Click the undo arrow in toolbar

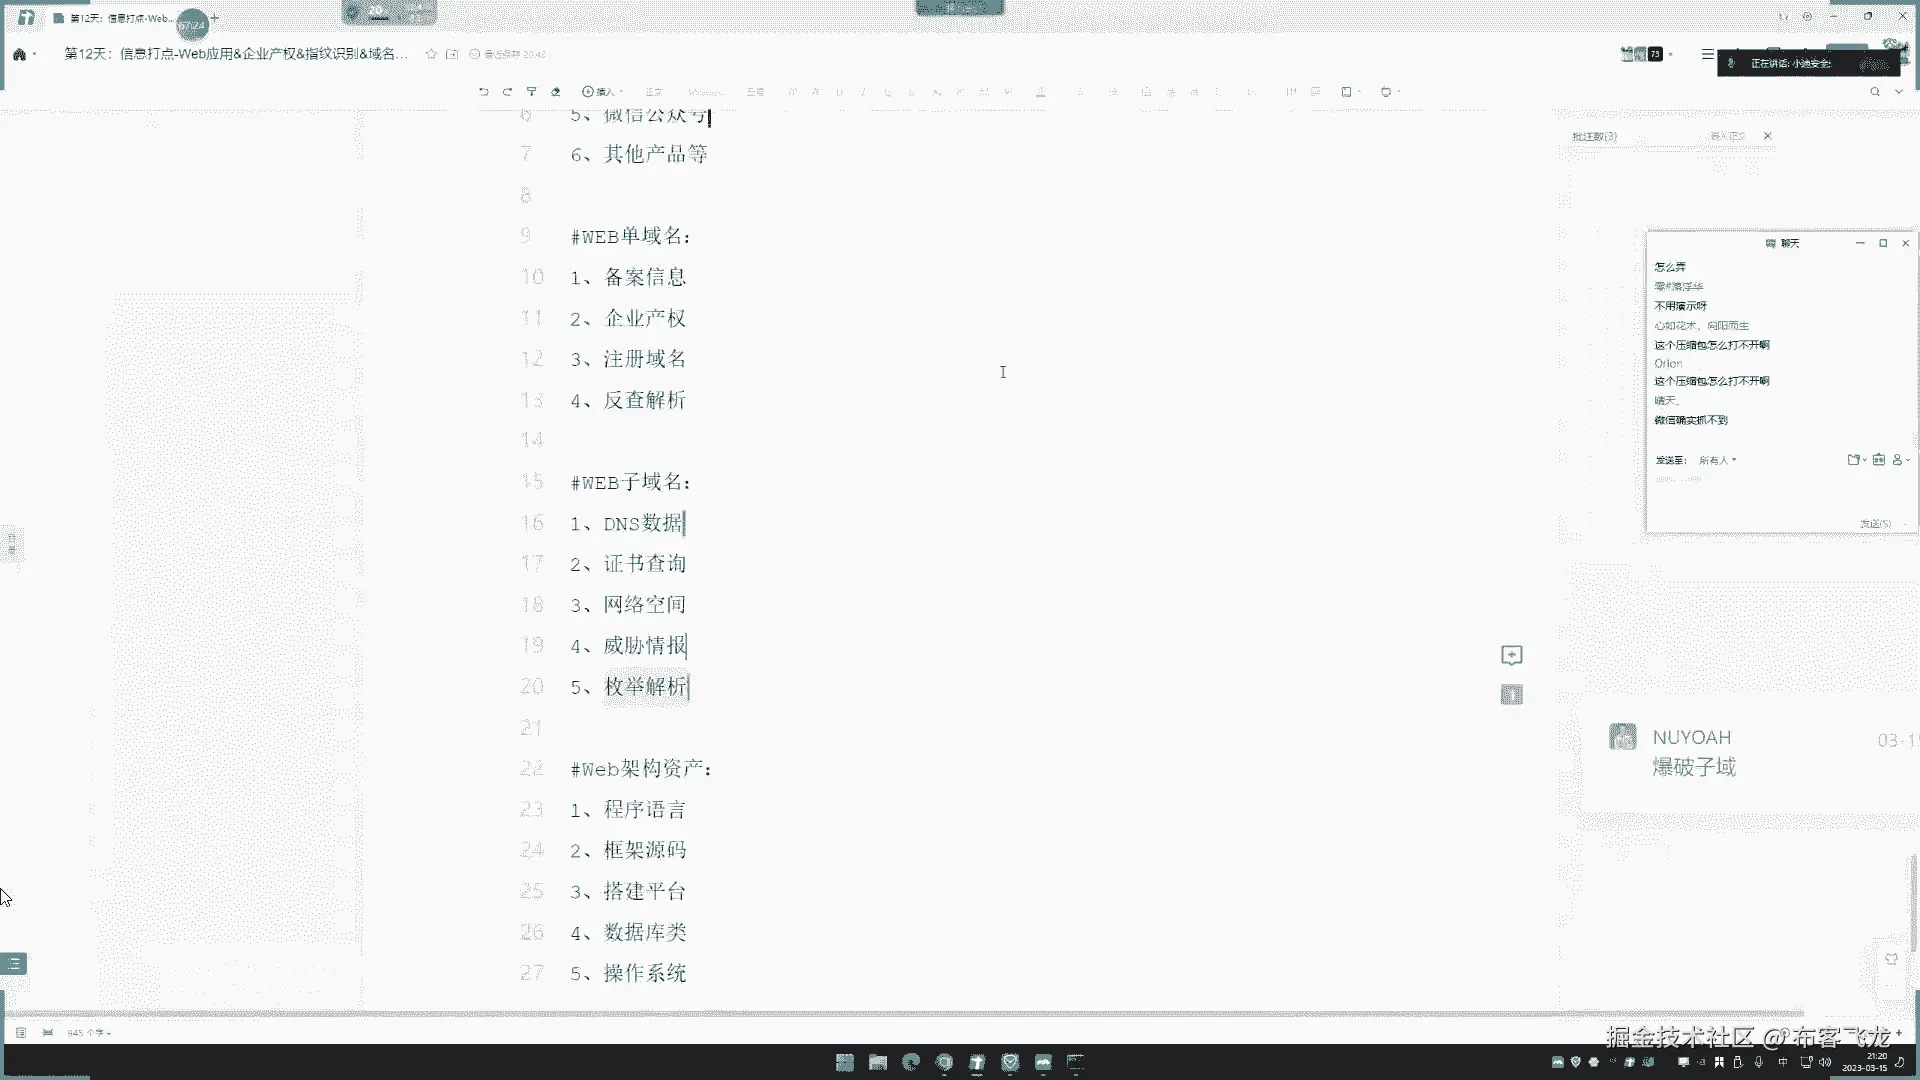pos(484,92)
